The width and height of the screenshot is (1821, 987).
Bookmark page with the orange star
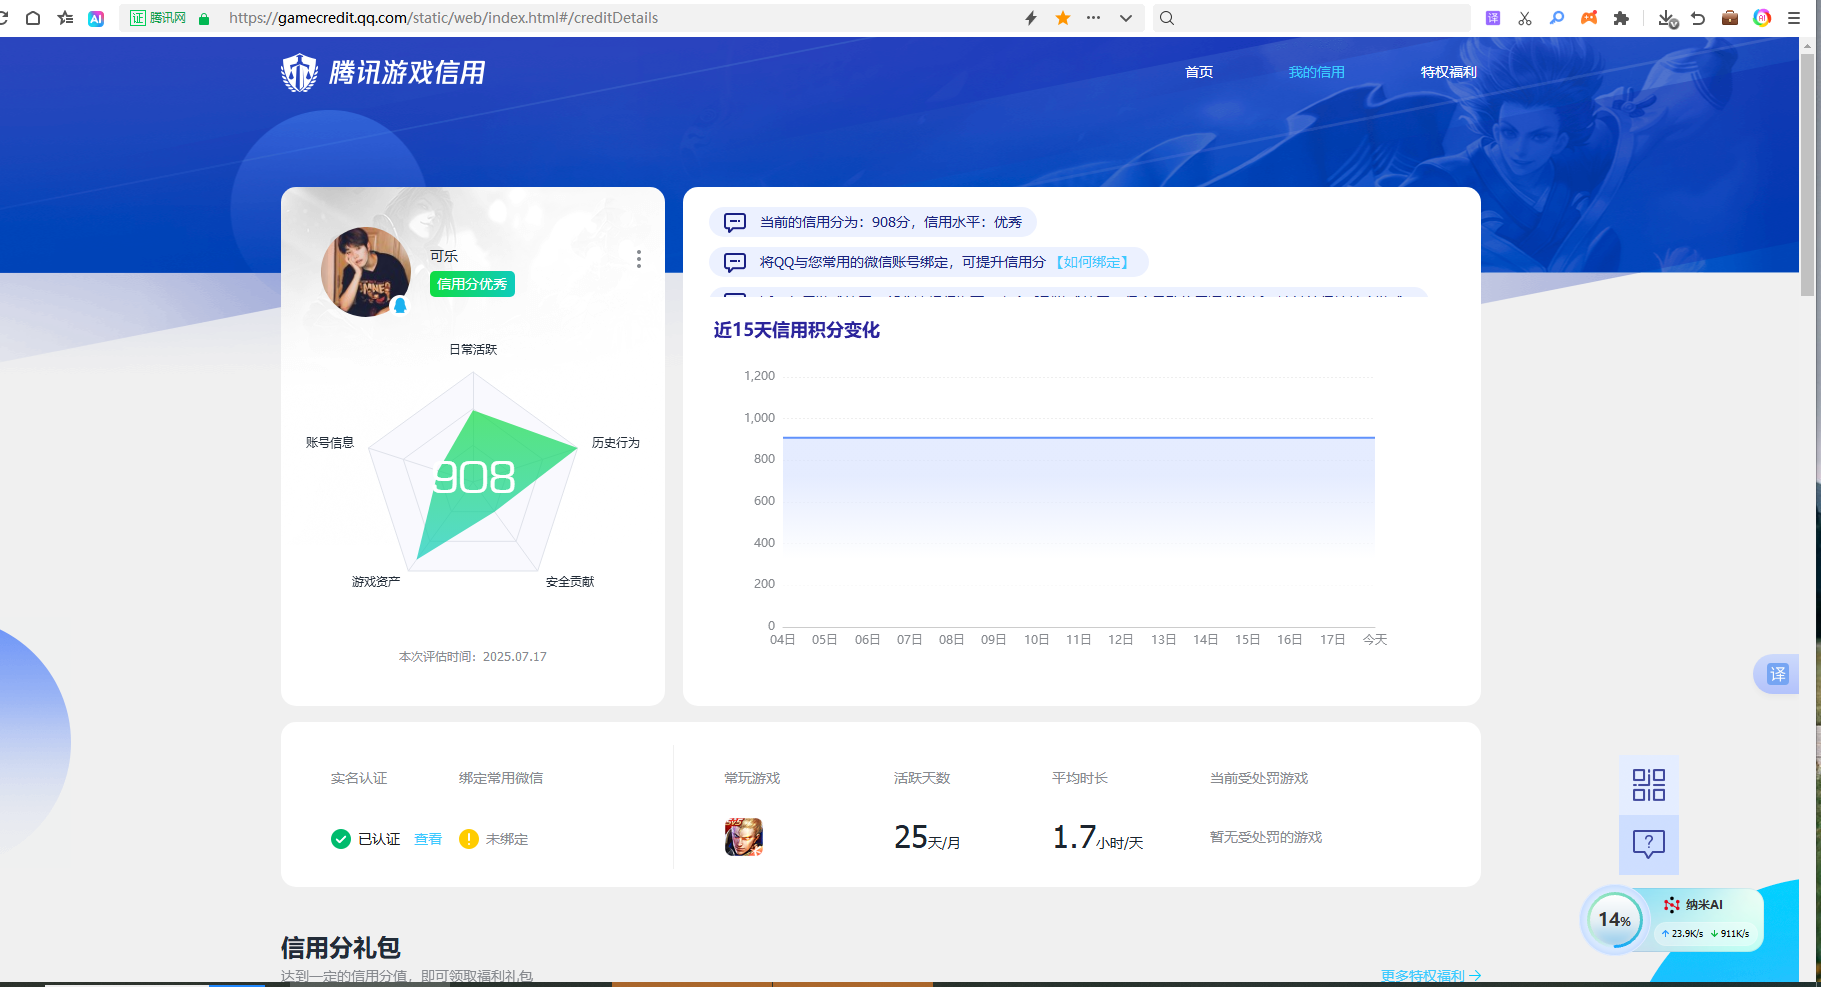1063,18
